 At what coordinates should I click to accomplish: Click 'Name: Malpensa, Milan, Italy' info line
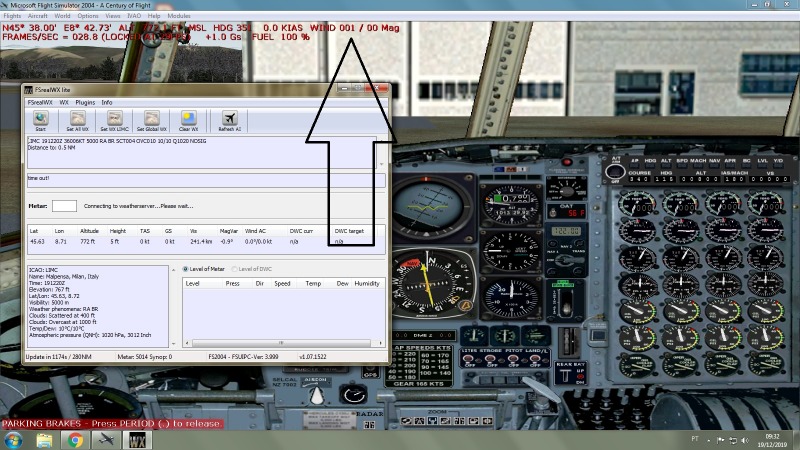click(x=64, y=277)
